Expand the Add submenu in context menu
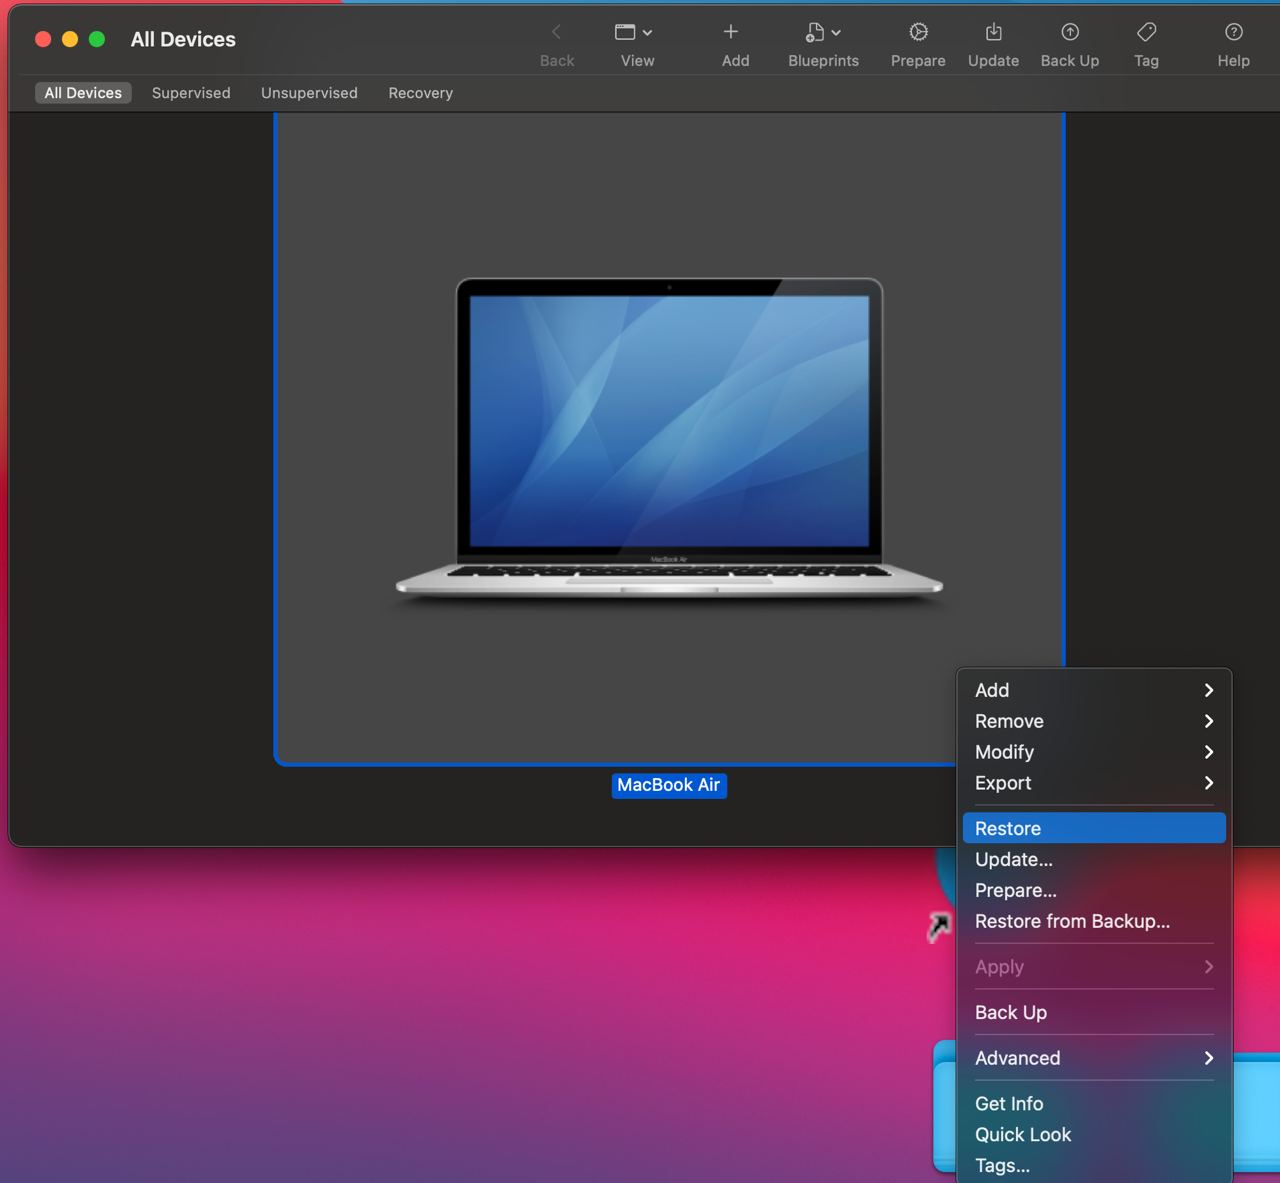 [1094, 690]
